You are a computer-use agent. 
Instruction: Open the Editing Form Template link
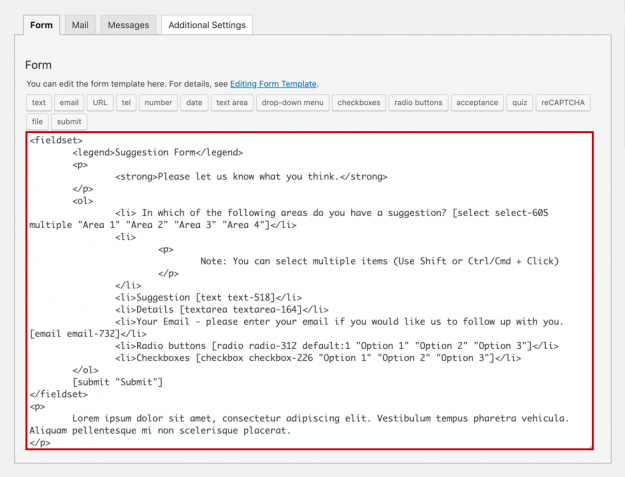point(274,84)
